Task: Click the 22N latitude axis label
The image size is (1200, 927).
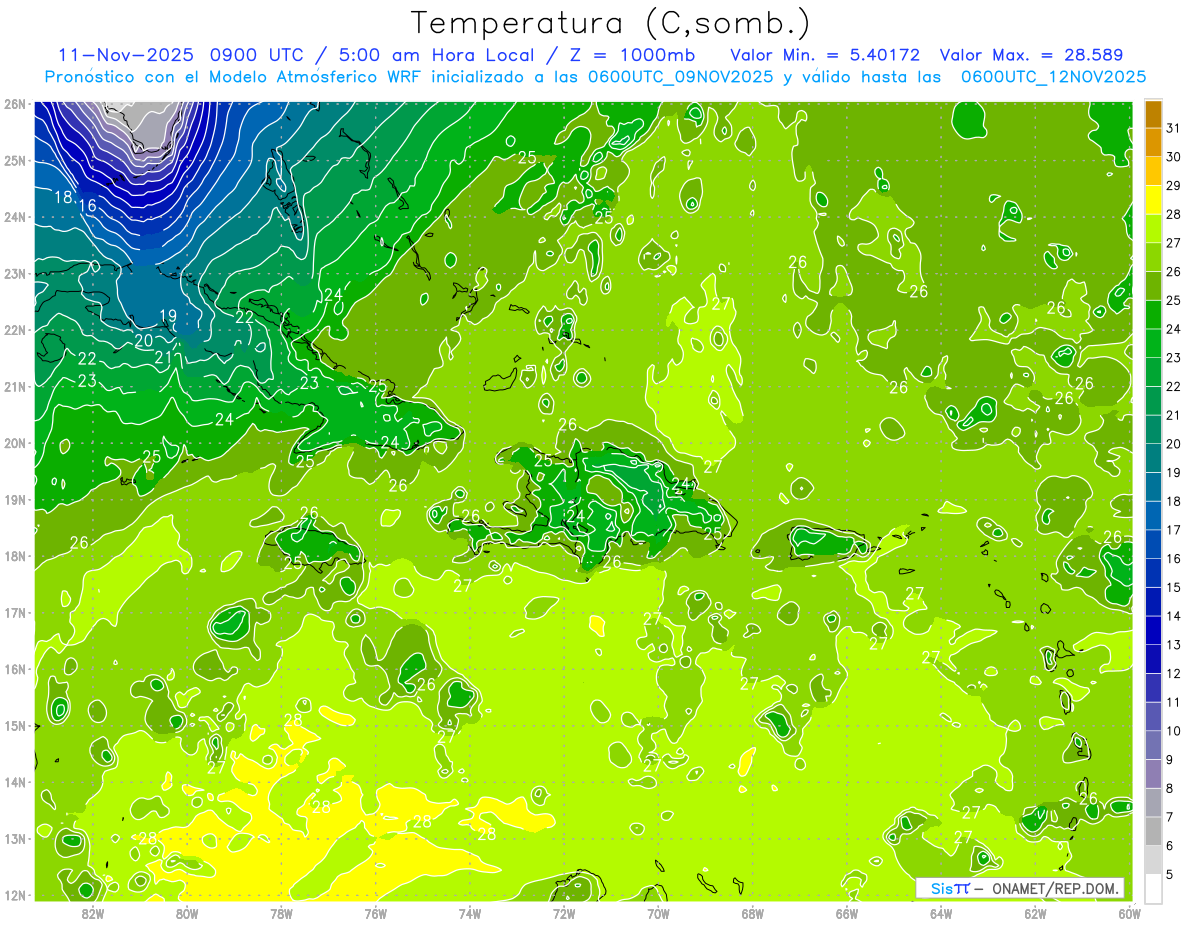Action: coord(15,330)
